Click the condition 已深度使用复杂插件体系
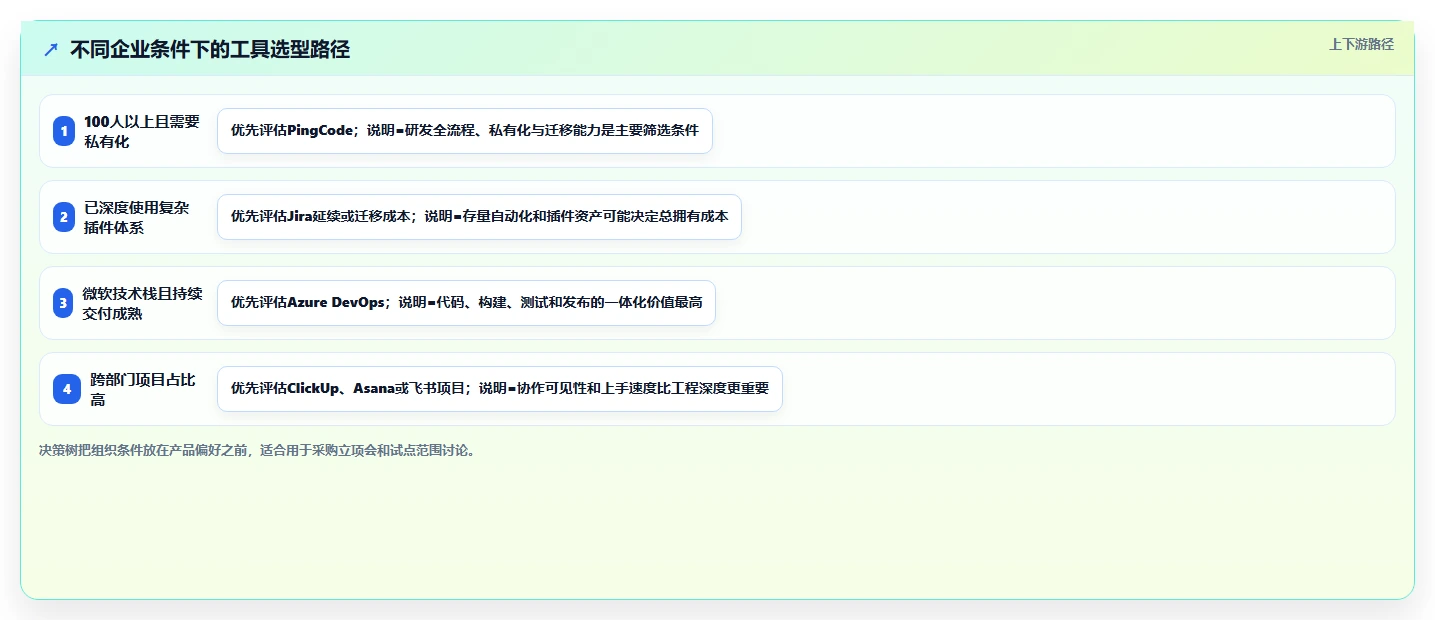Screen dimensions: 1435x620 [x=137, y=217]
